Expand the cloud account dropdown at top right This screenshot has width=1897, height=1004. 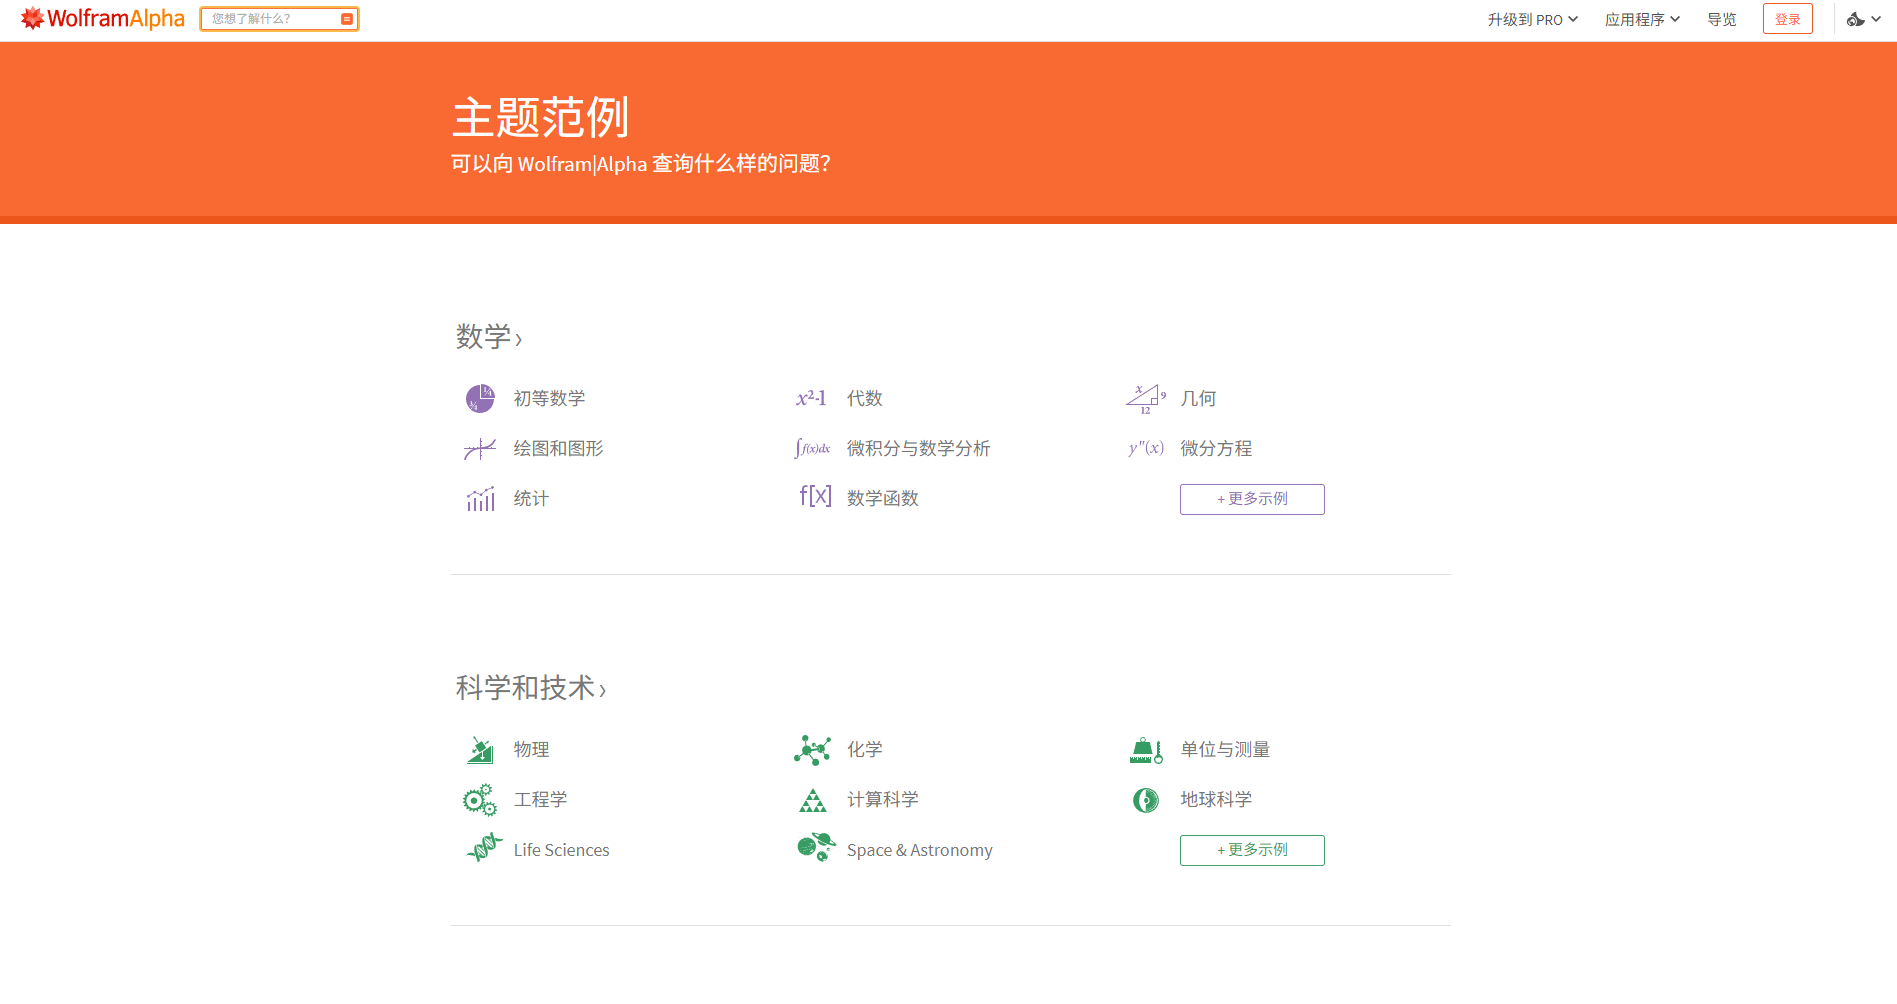click(x=1863, y=18)
